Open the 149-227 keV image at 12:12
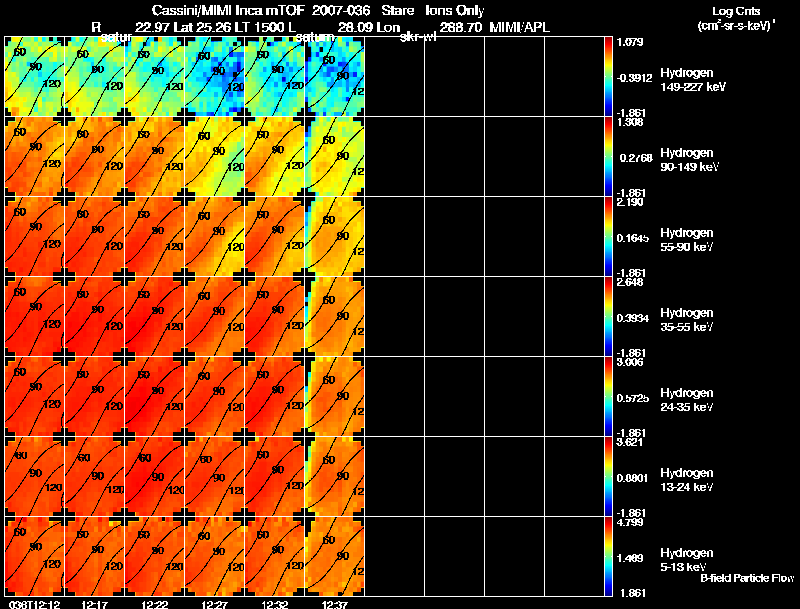800x609 pixels. pyautogui.click(x=35, y=77)
